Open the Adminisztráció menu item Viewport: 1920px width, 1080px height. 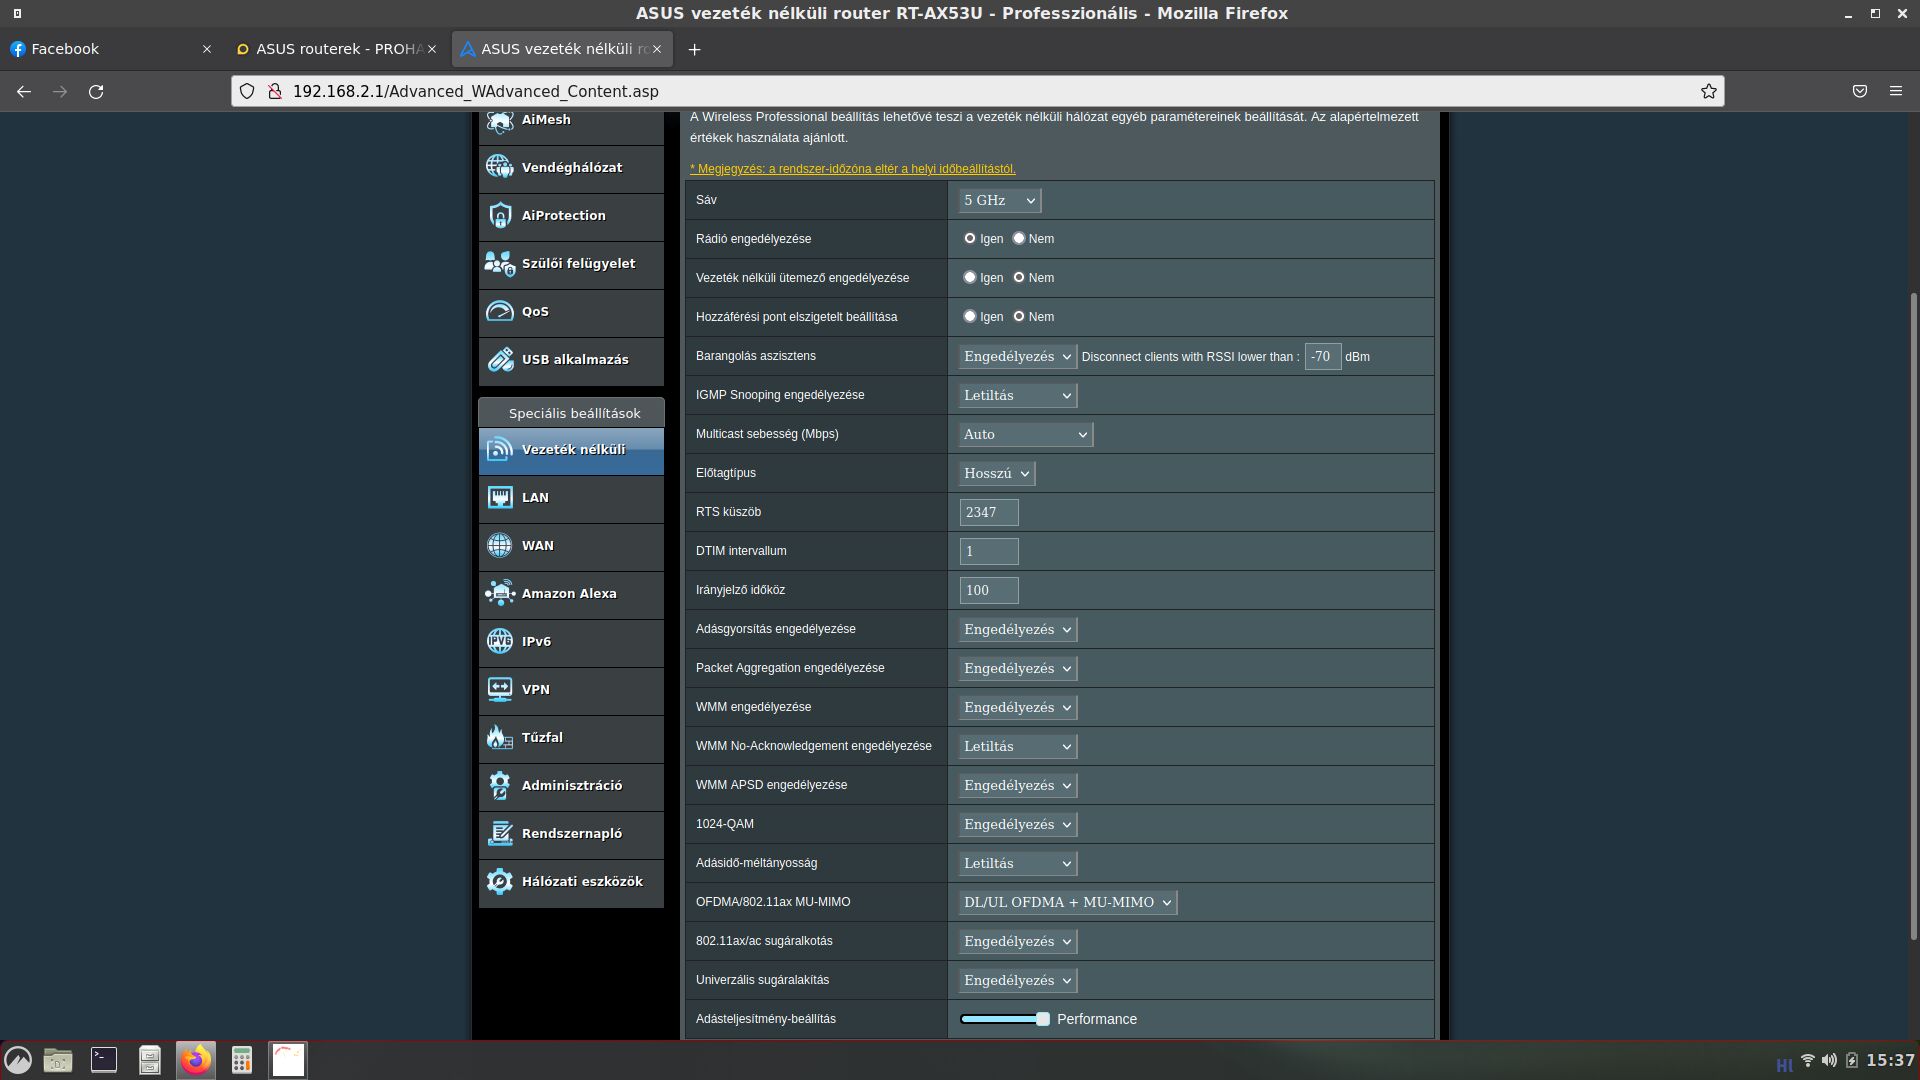[571, 785]
